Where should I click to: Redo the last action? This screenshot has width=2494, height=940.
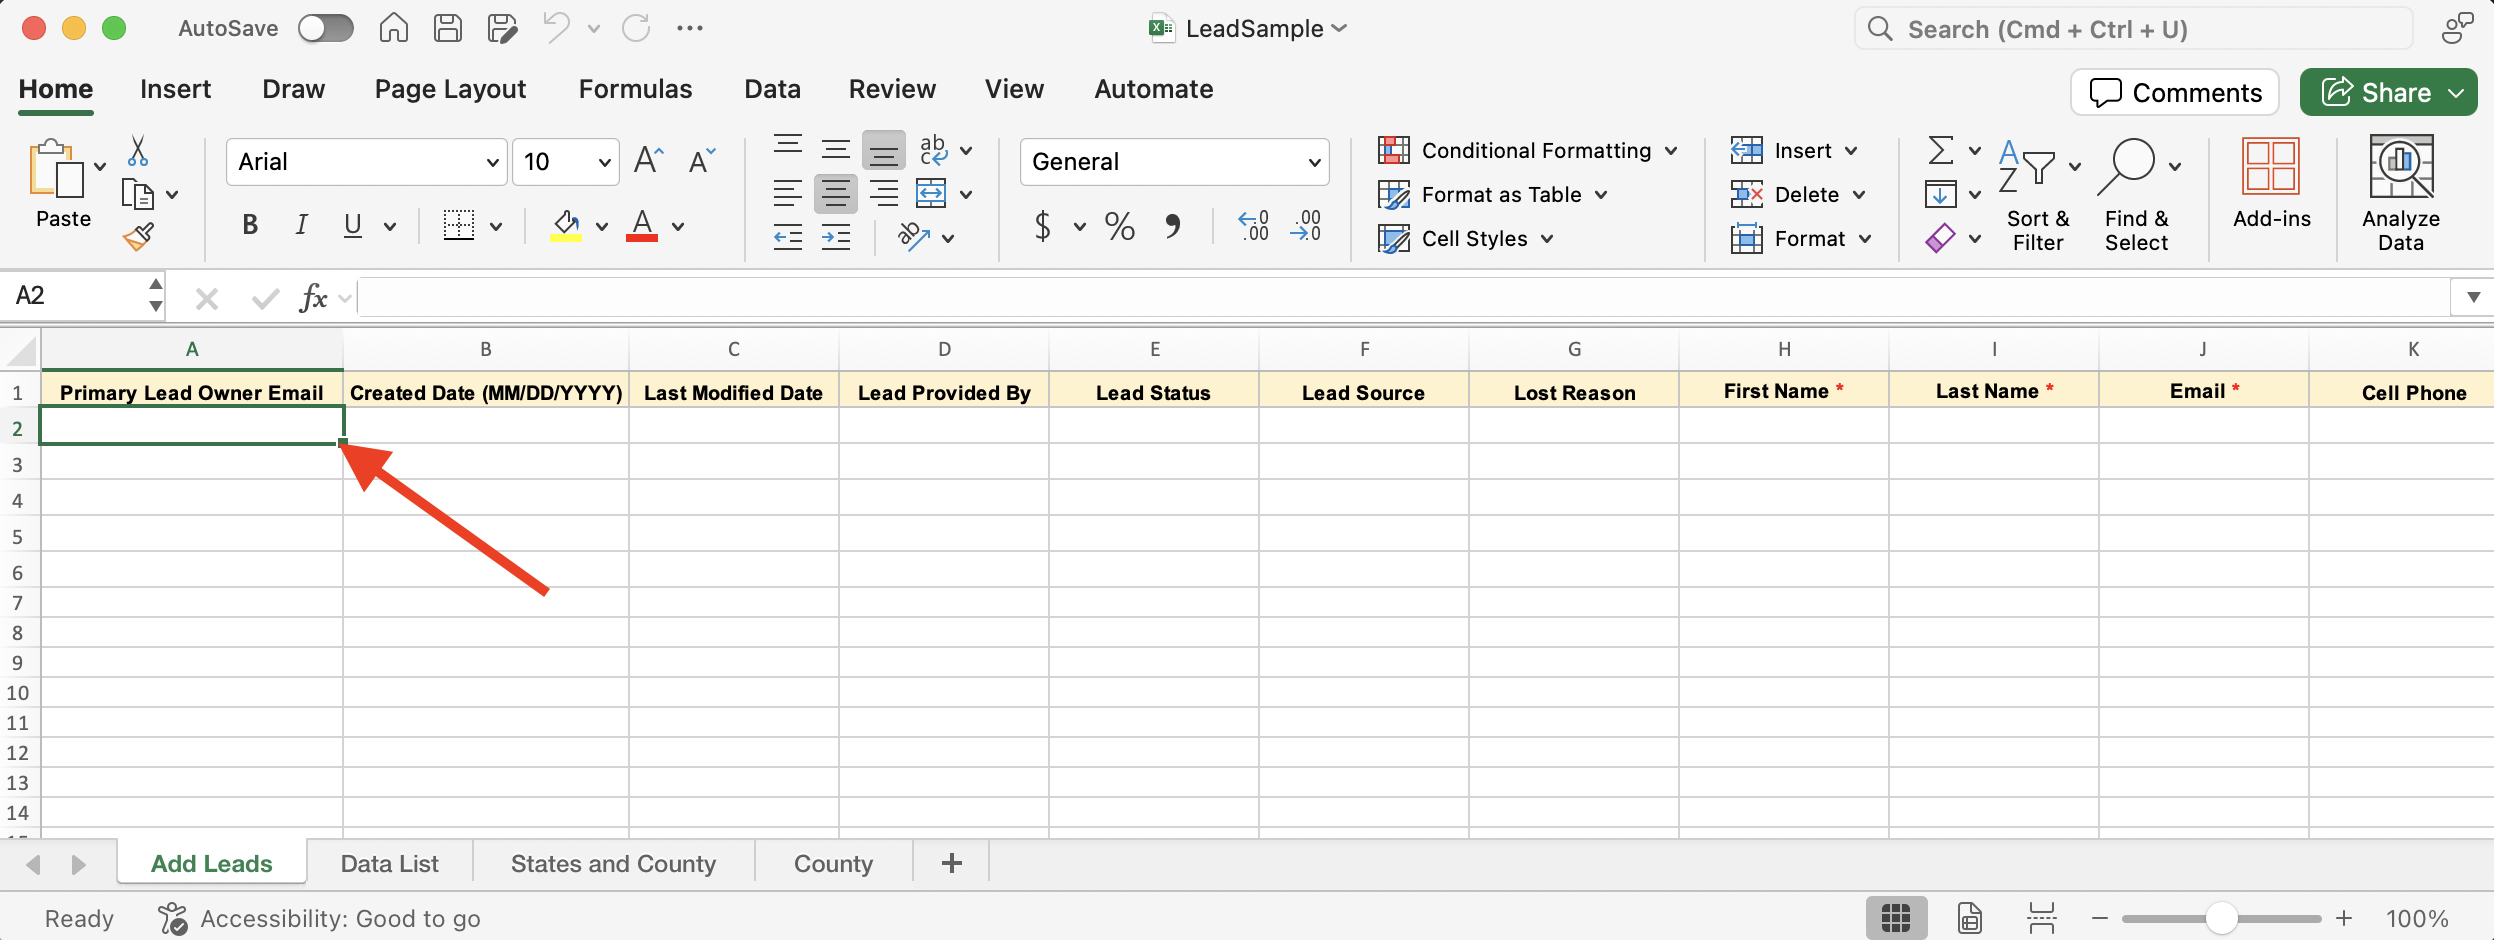pos(636,28)
